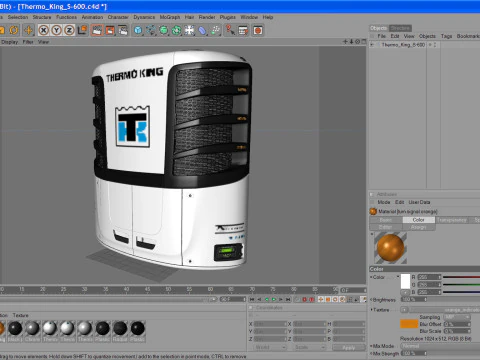Open the Scale coordinate-mode dropdown
This screenshot has width=480, height=360.
309,347
